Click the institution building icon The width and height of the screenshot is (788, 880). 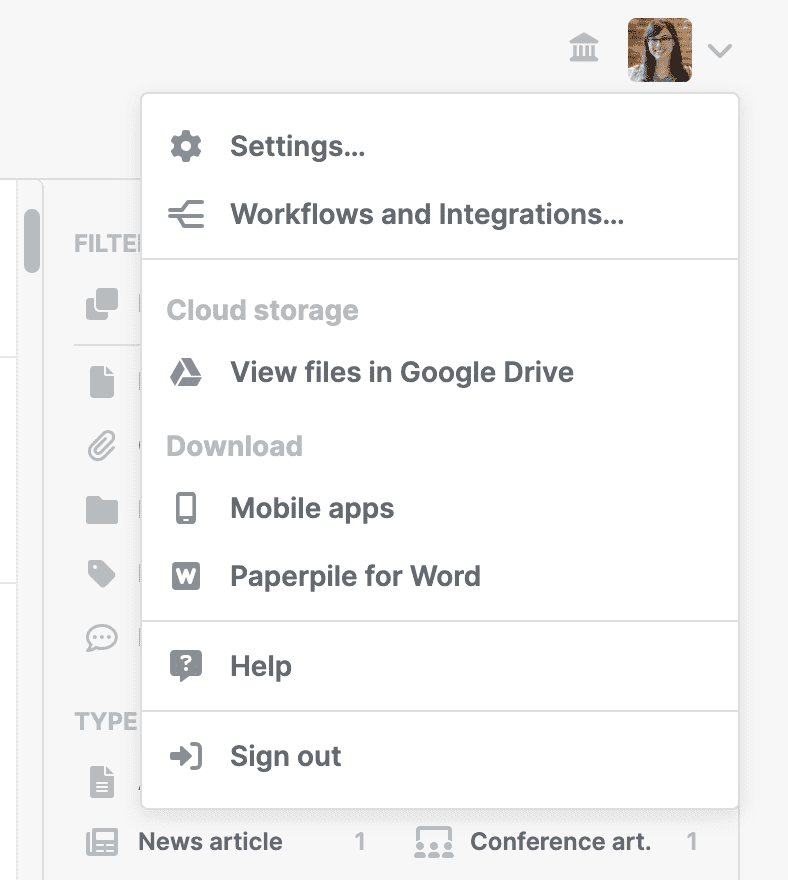584,48
